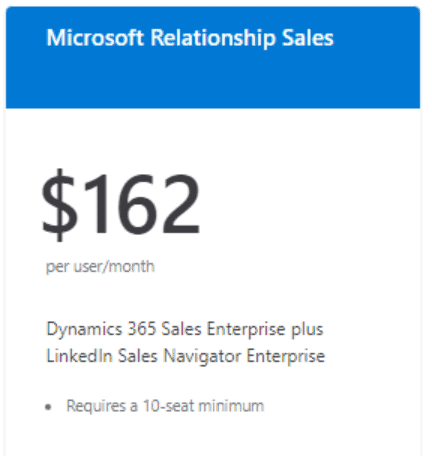
Task: Click the Microsoft Relationship Sales heading
Action: point(190,38)
